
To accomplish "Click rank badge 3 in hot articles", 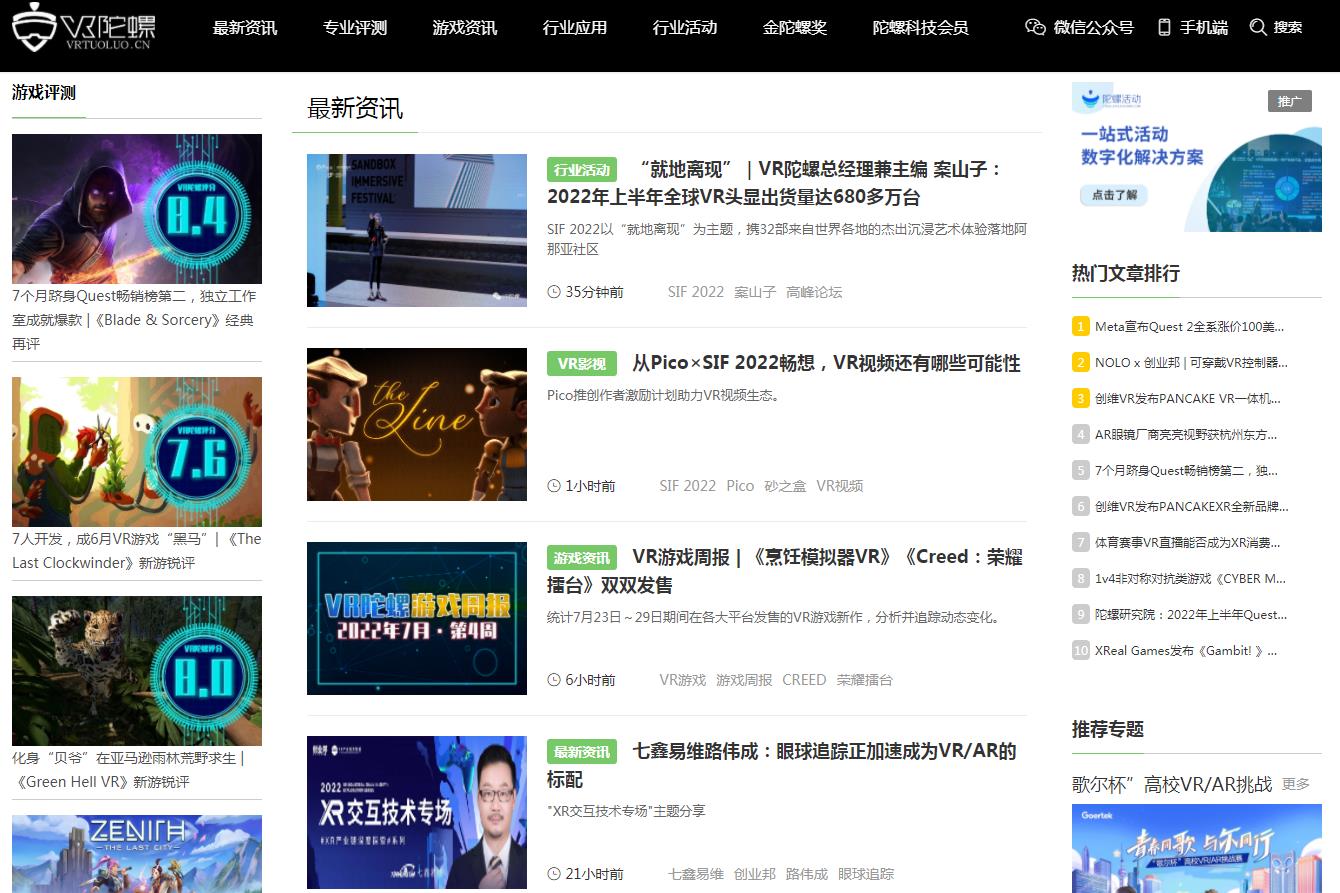I will pos(1080,398).
